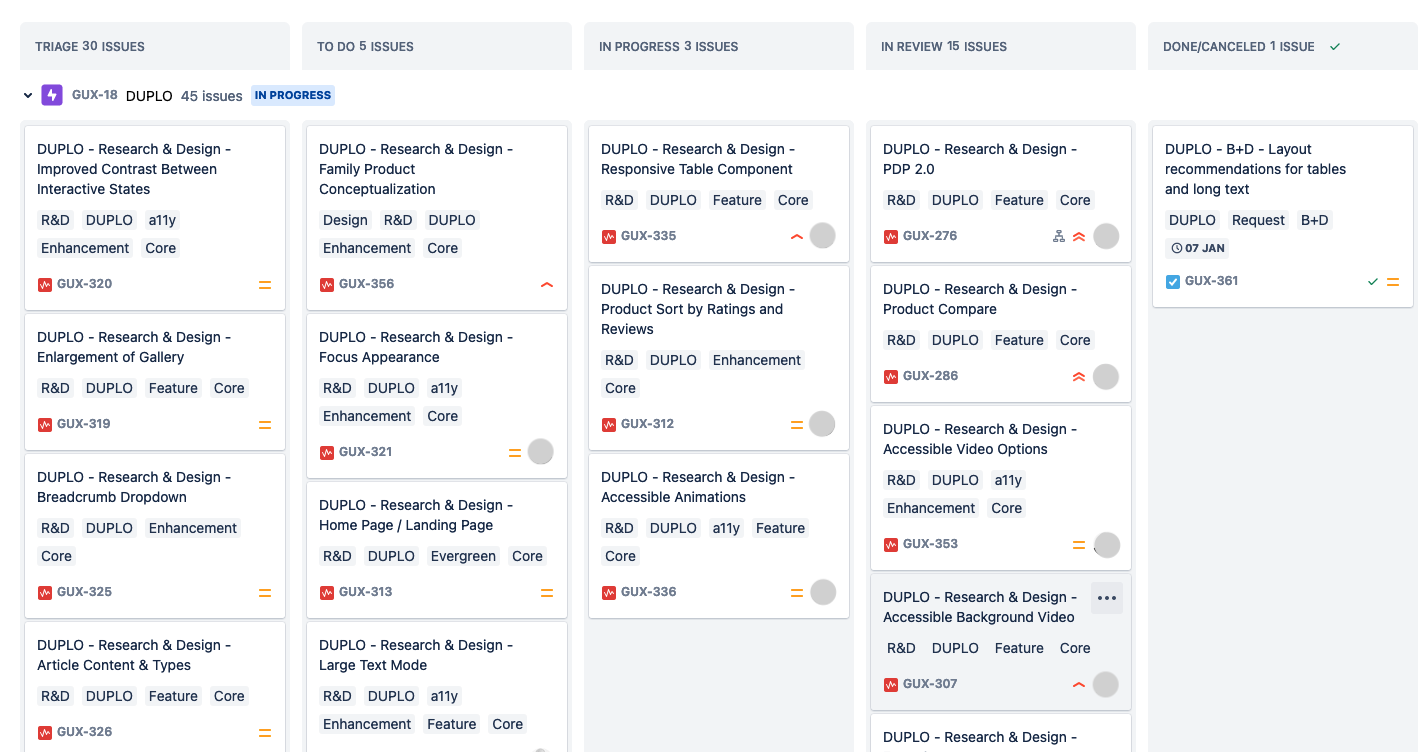Click the purple epic lightning icon for GUX-18
This screenshot has height=752, width=1424.
(x=52, y=96)
